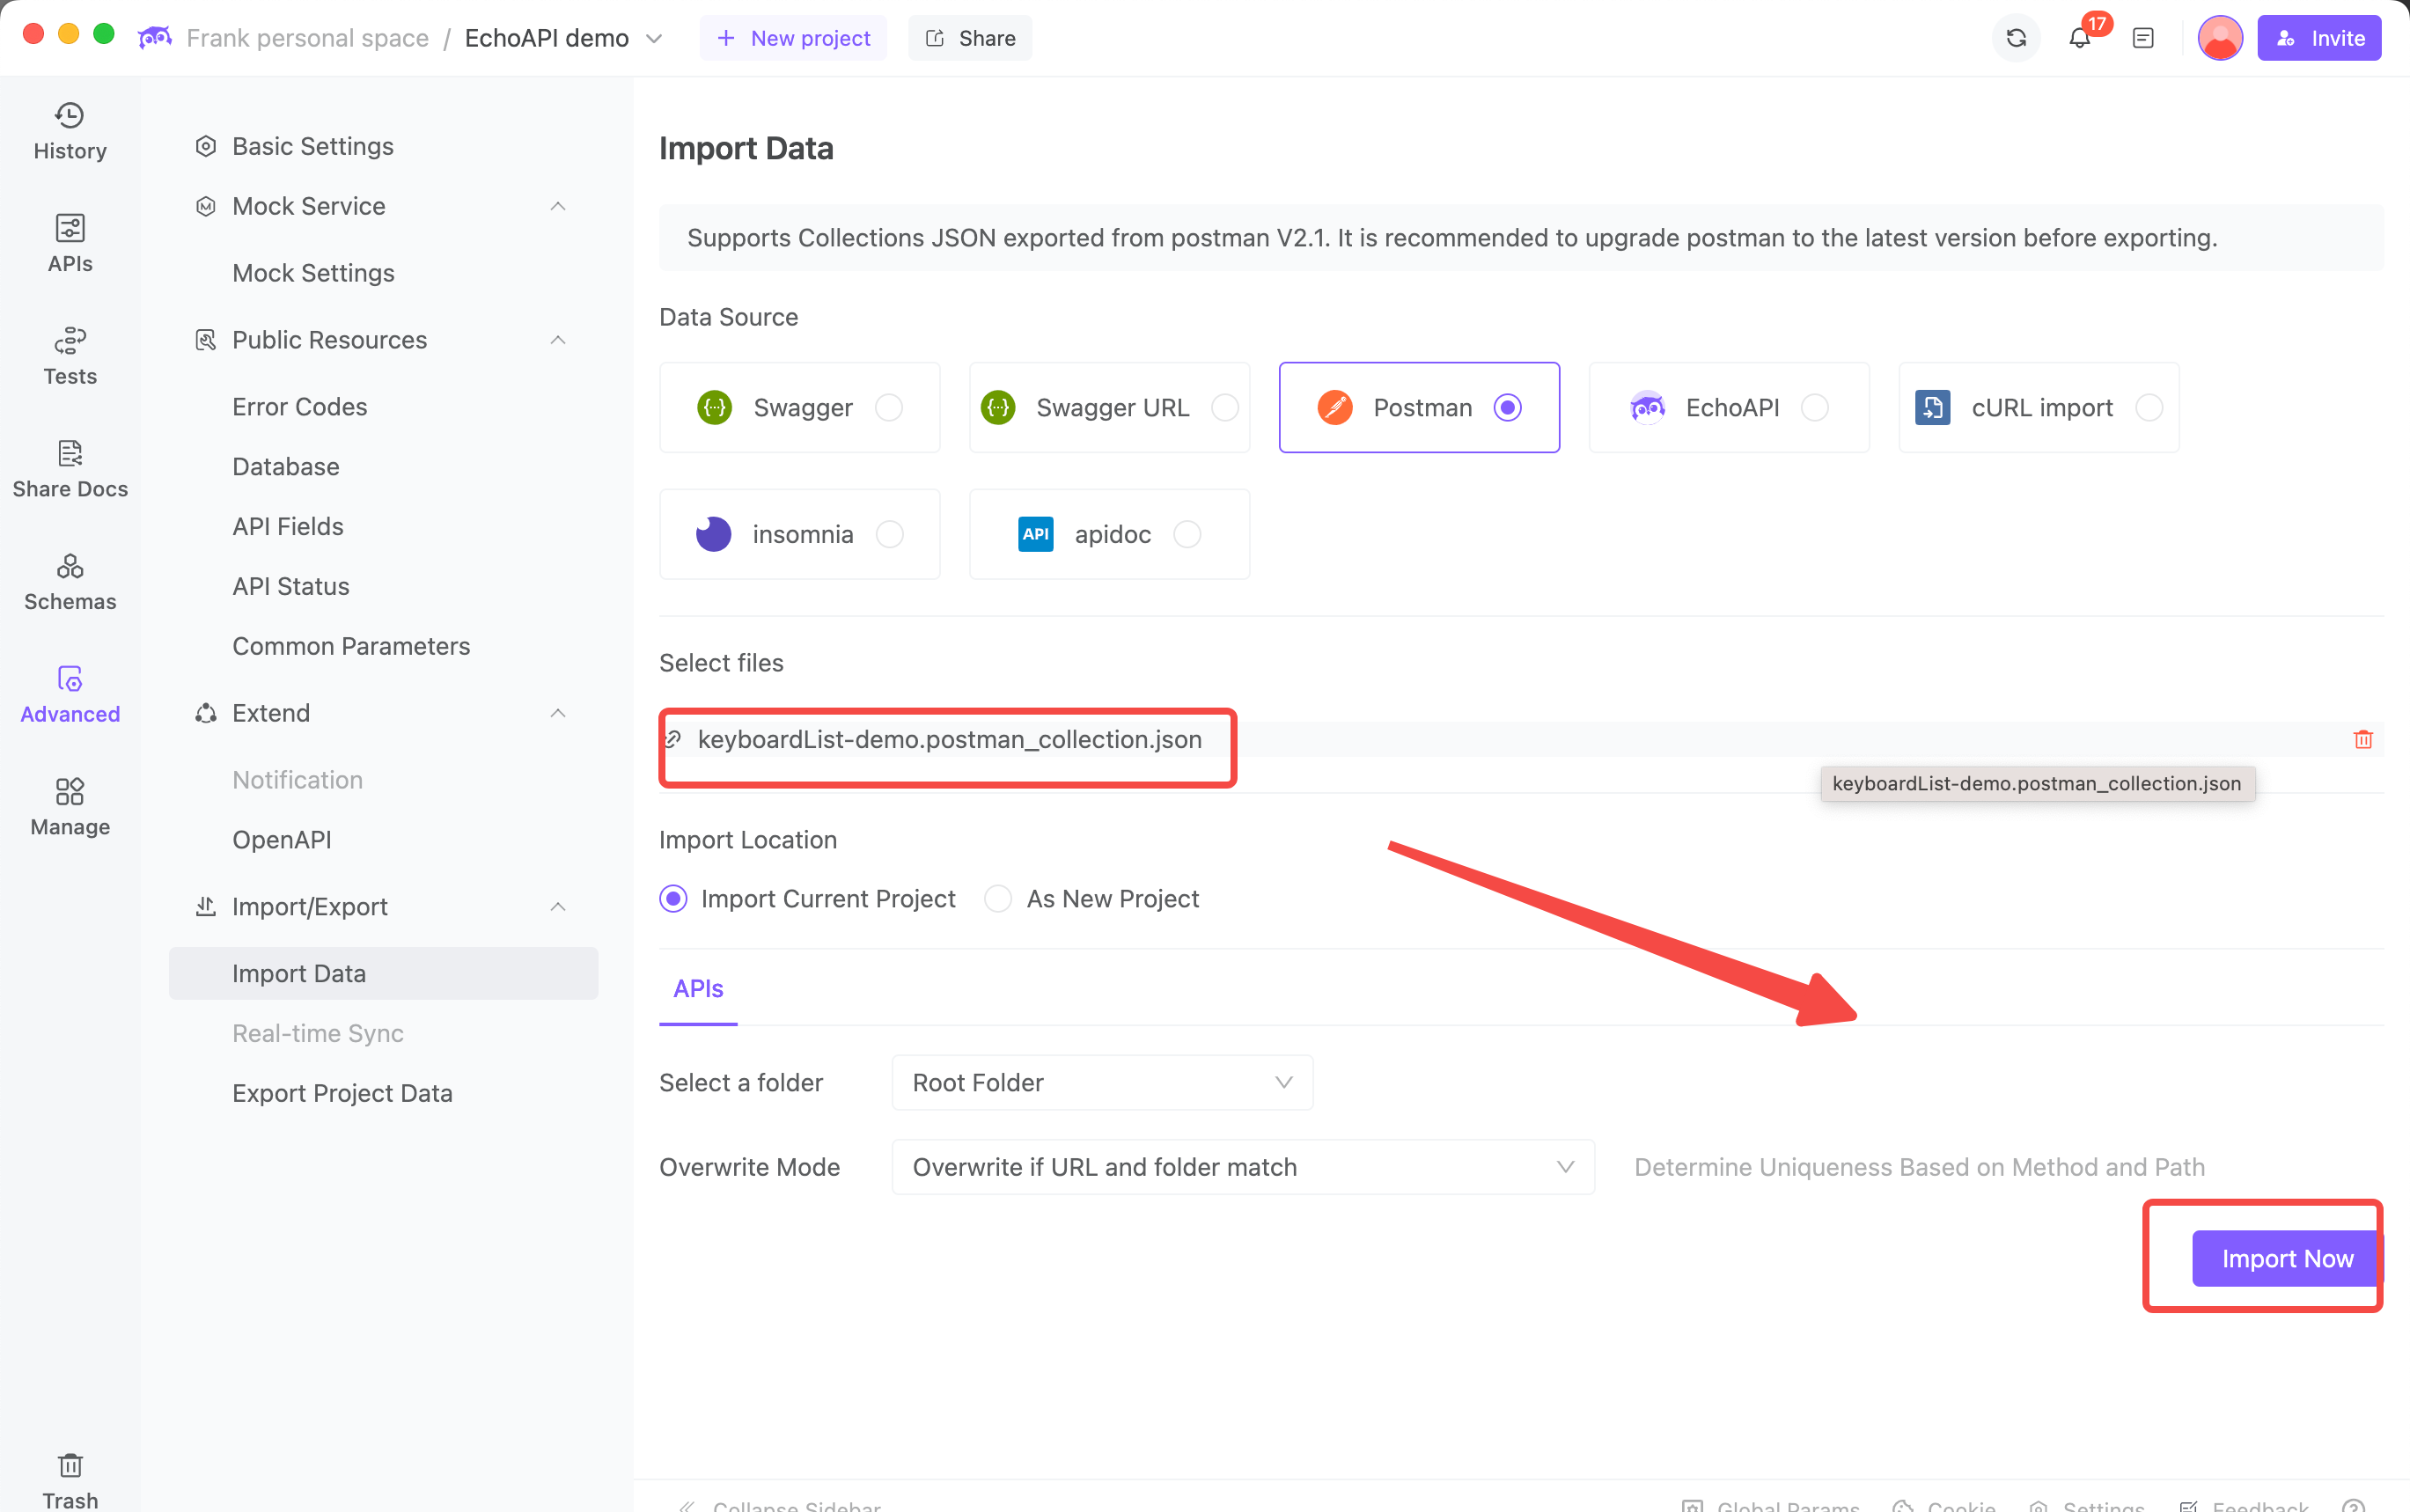Click the Share button

pyautogui.click(x=970, y=38)
